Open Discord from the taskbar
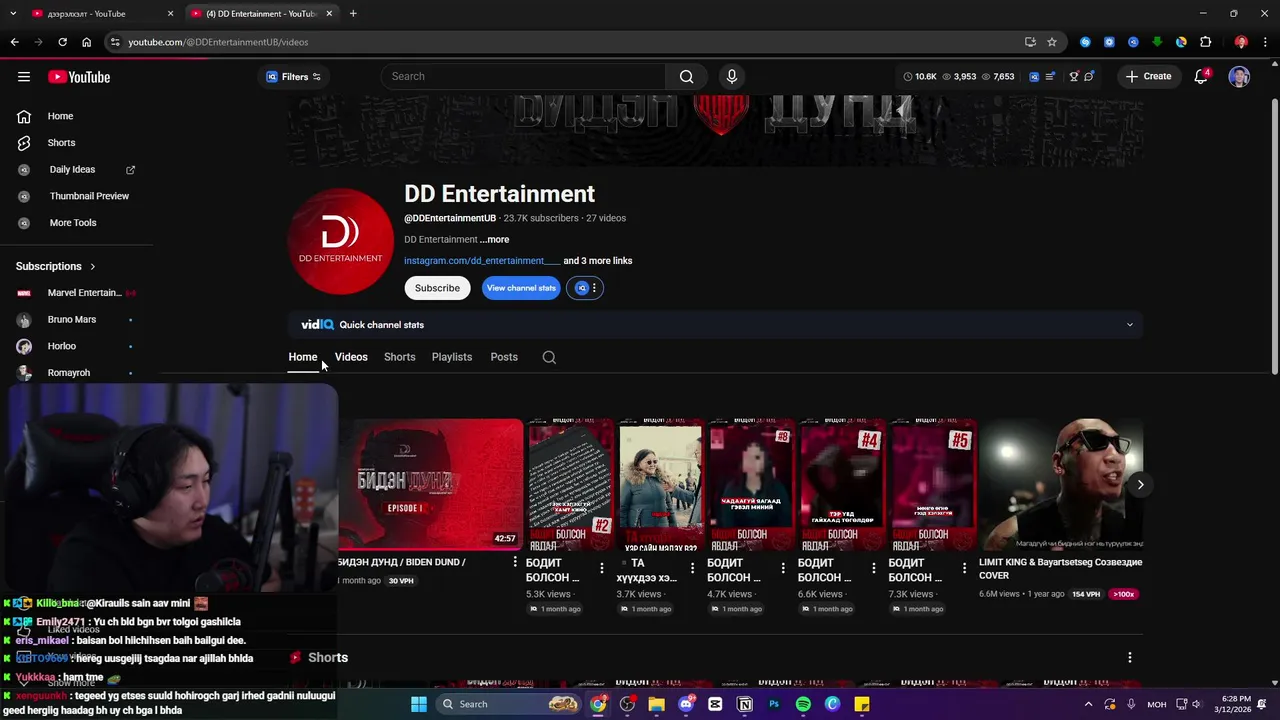 click(x=686, y=704)
